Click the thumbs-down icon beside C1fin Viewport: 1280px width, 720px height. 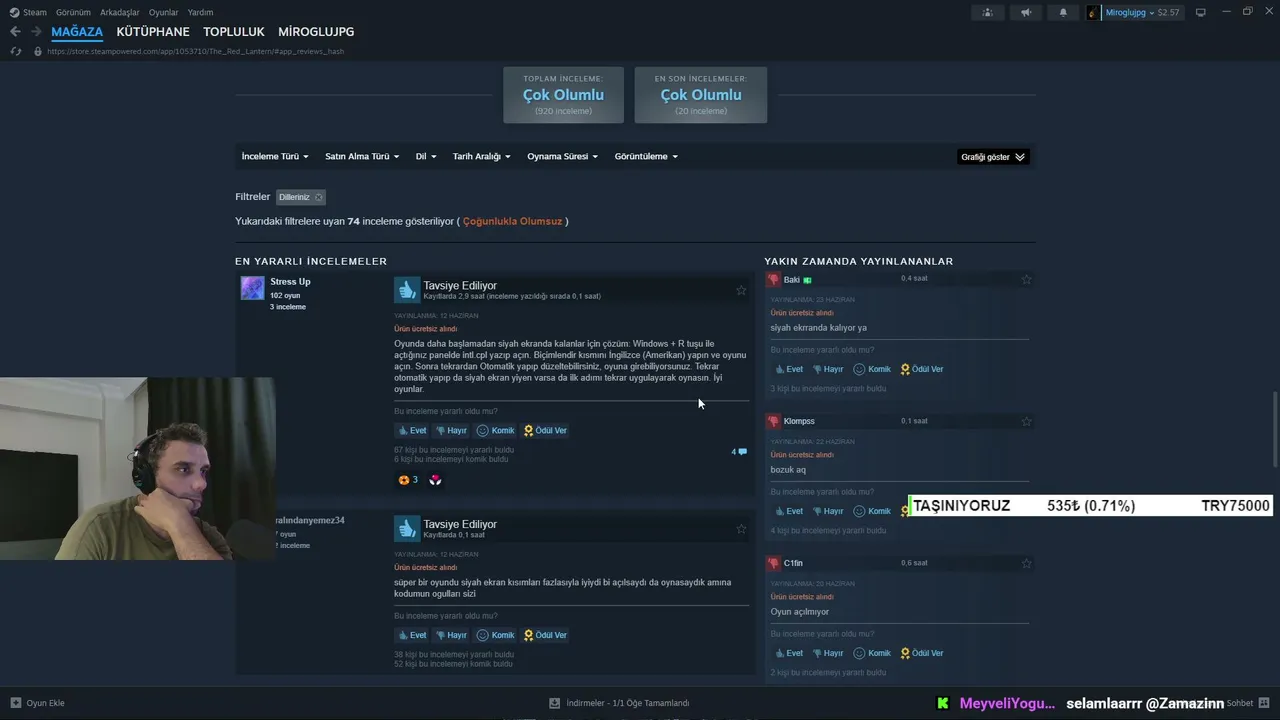[773, 563]
